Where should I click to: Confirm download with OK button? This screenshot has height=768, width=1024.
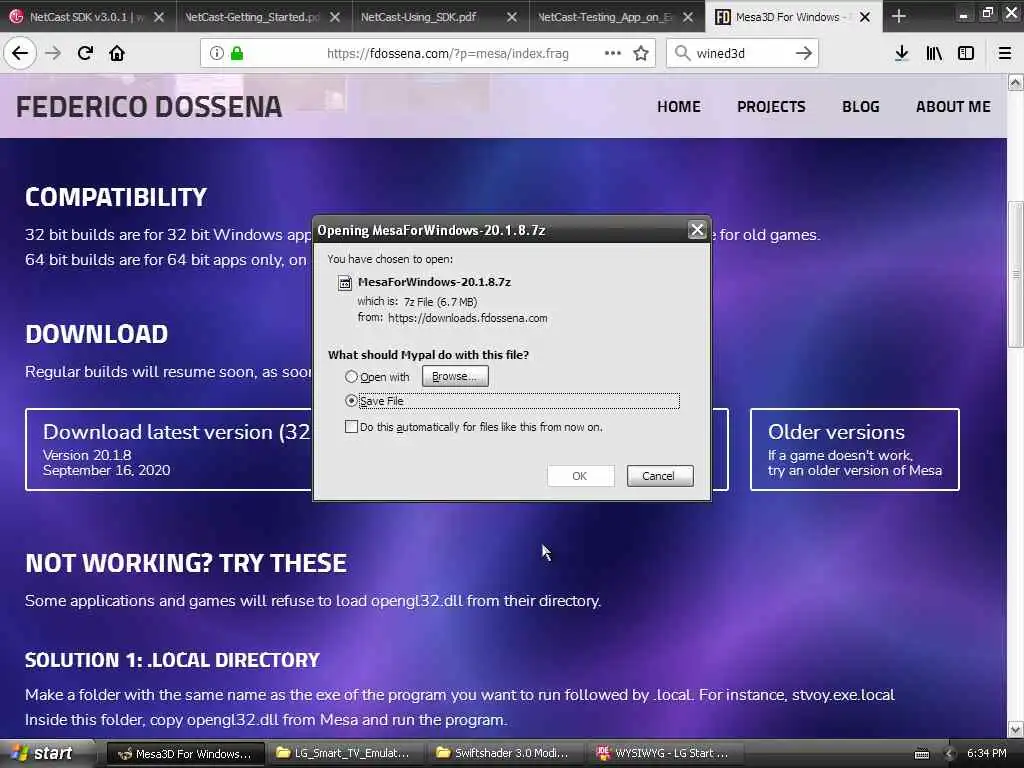(580, 475)
